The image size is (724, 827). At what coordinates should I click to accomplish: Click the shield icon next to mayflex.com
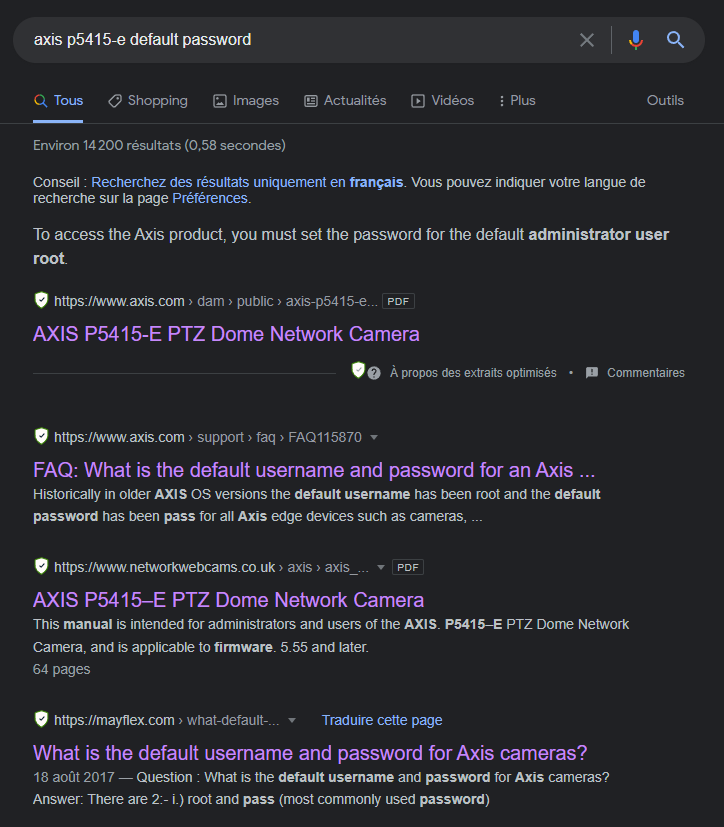[41, 720]
